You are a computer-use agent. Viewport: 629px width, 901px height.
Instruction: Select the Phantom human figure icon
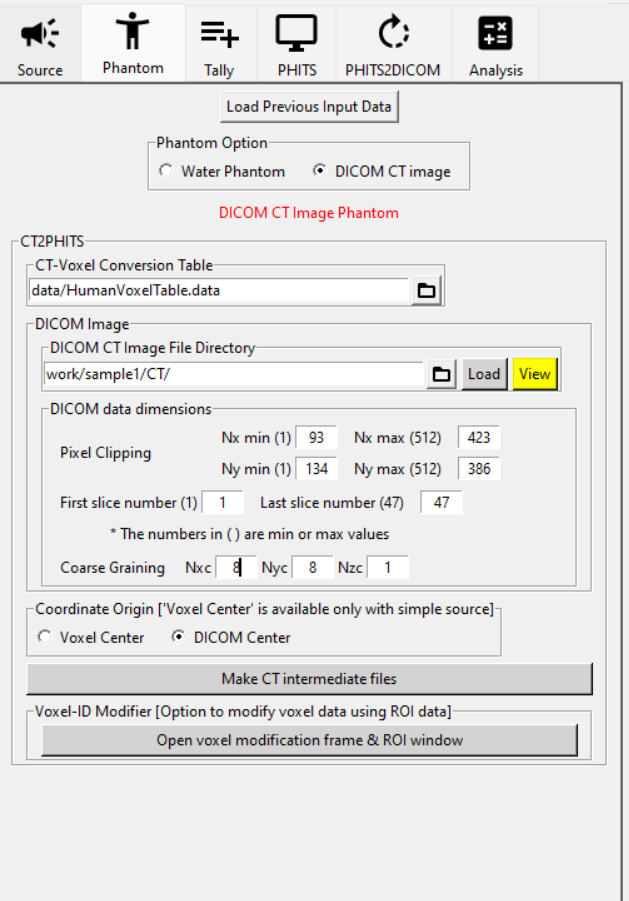coord(133,31)
